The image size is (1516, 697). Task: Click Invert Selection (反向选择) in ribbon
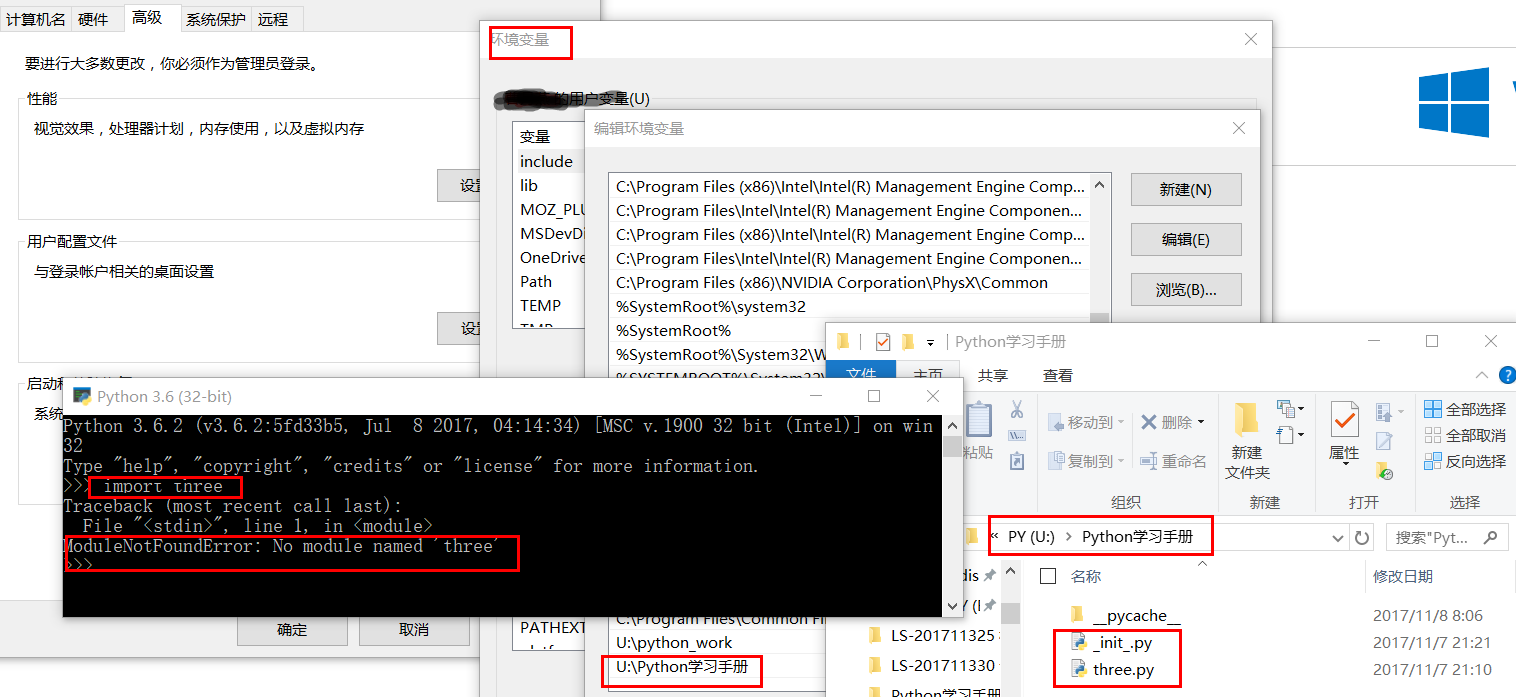pyautogui.click(x=1433, y=461)
